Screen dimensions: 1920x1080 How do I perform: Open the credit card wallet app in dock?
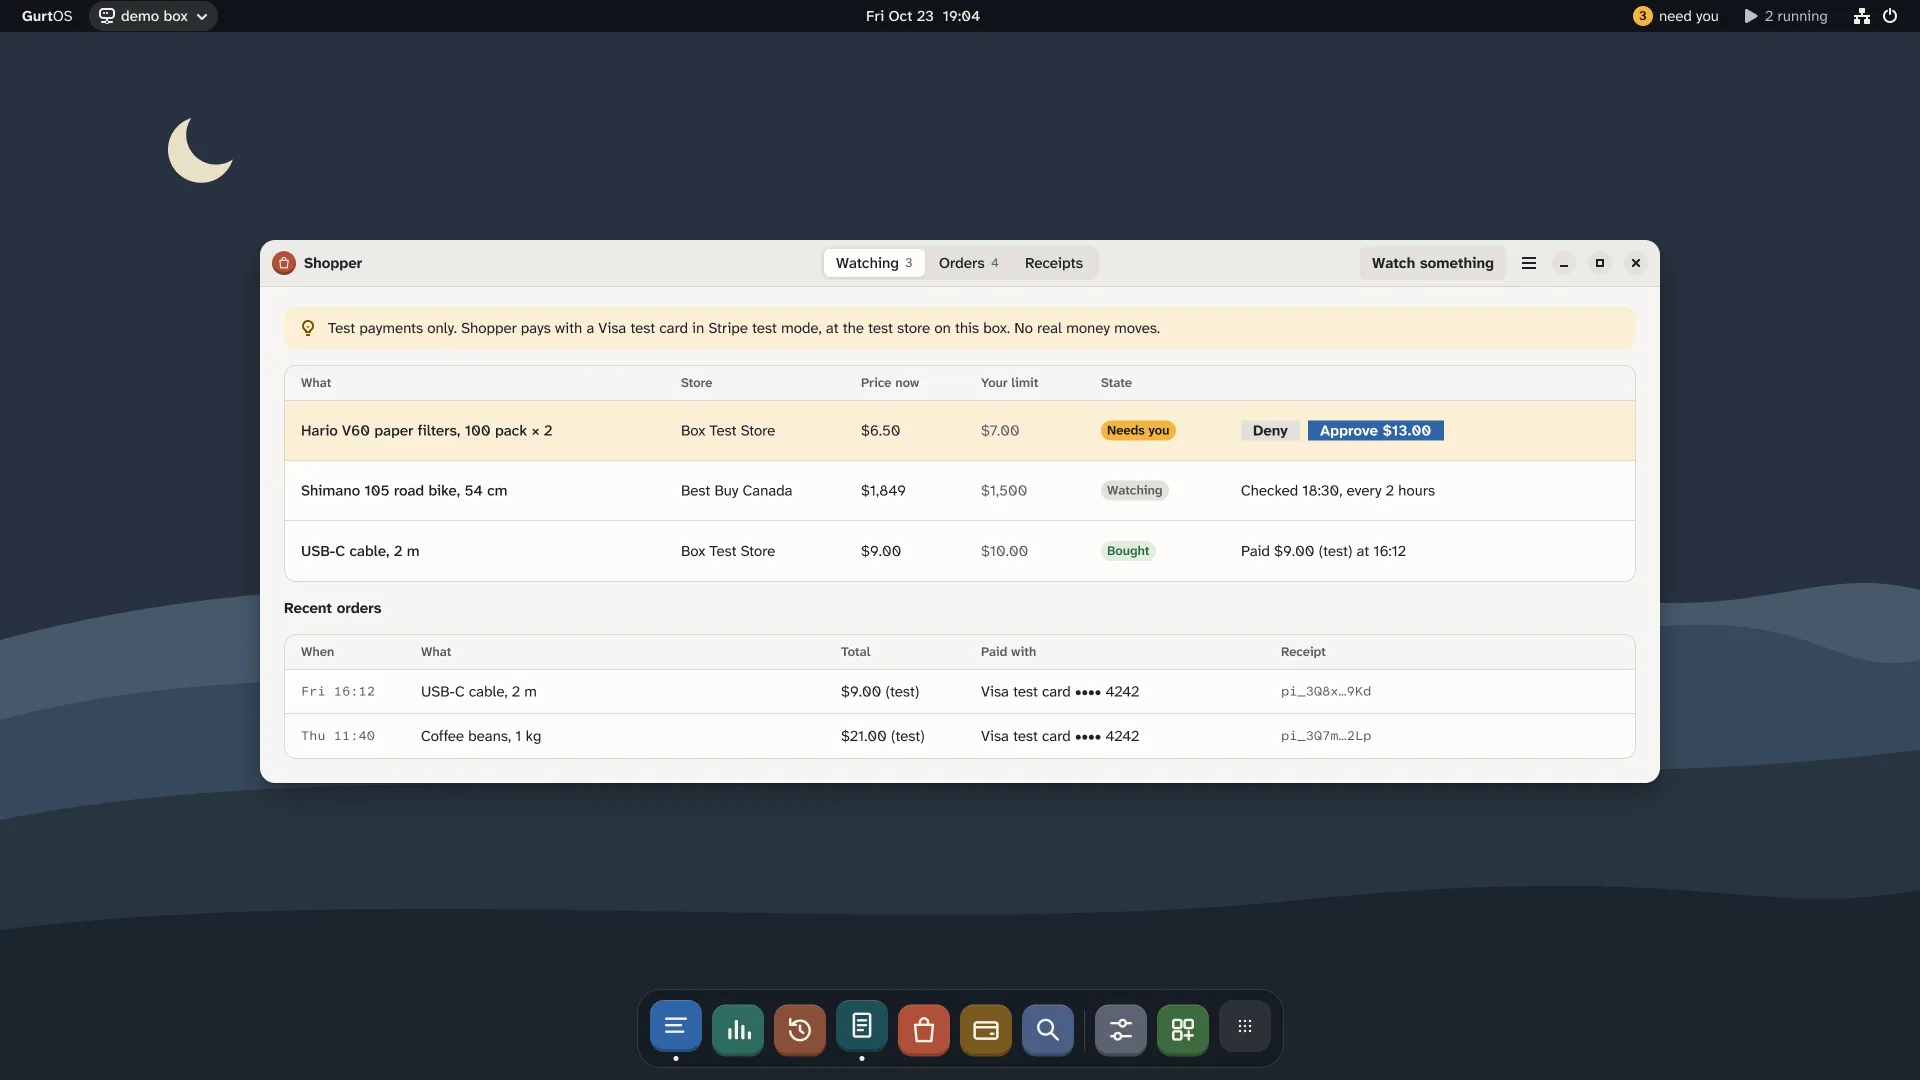point(986,1029)
